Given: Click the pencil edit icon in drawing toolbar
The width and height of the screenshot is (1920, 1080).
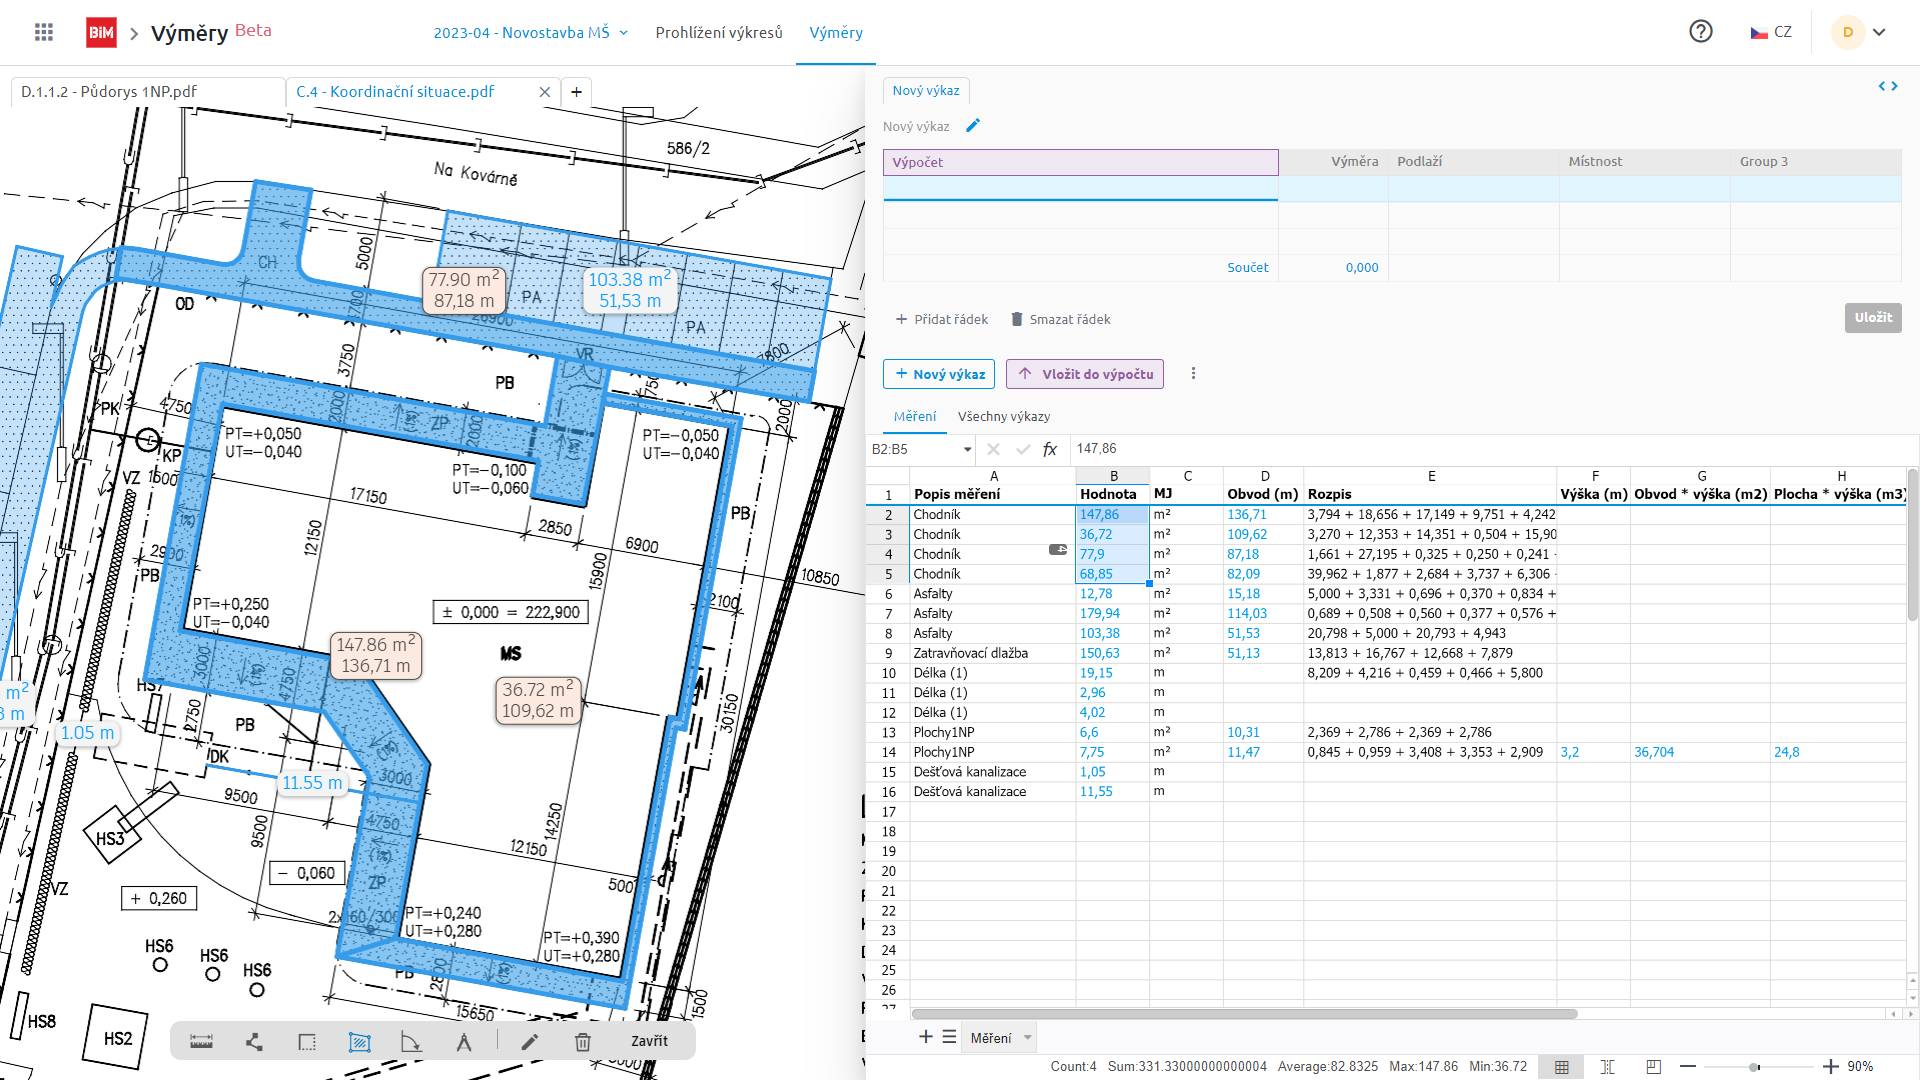Looking at the screenshot, I should coord(530,1042).
